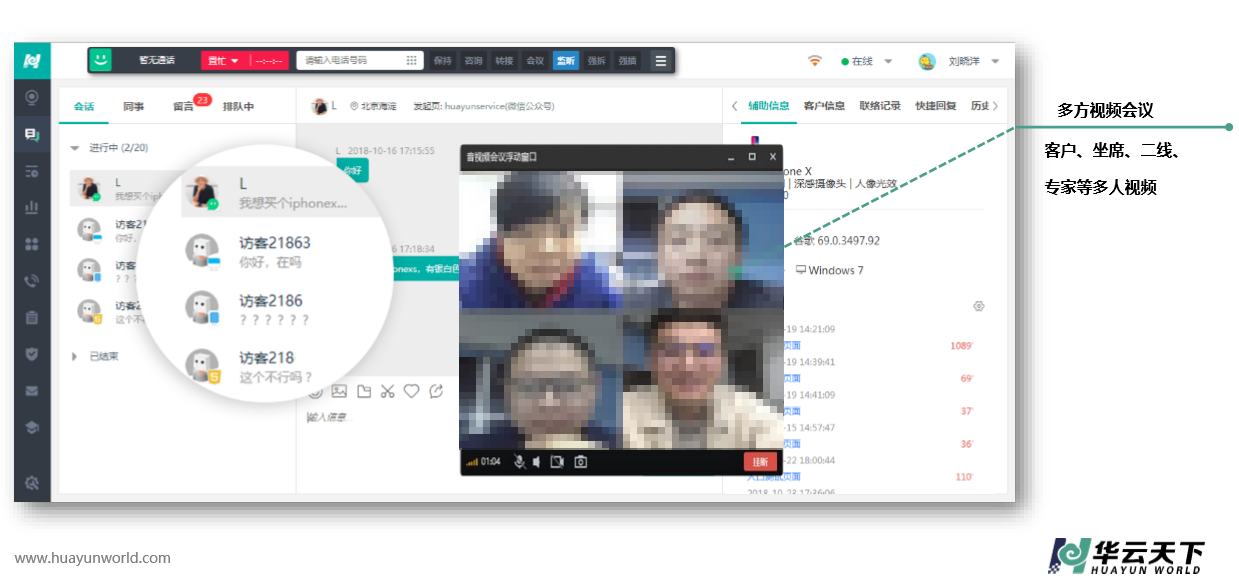The height and width of the screenshot is (578, 1239).
Task: Click the file folder attachment icon
Action: click(363, 391)
